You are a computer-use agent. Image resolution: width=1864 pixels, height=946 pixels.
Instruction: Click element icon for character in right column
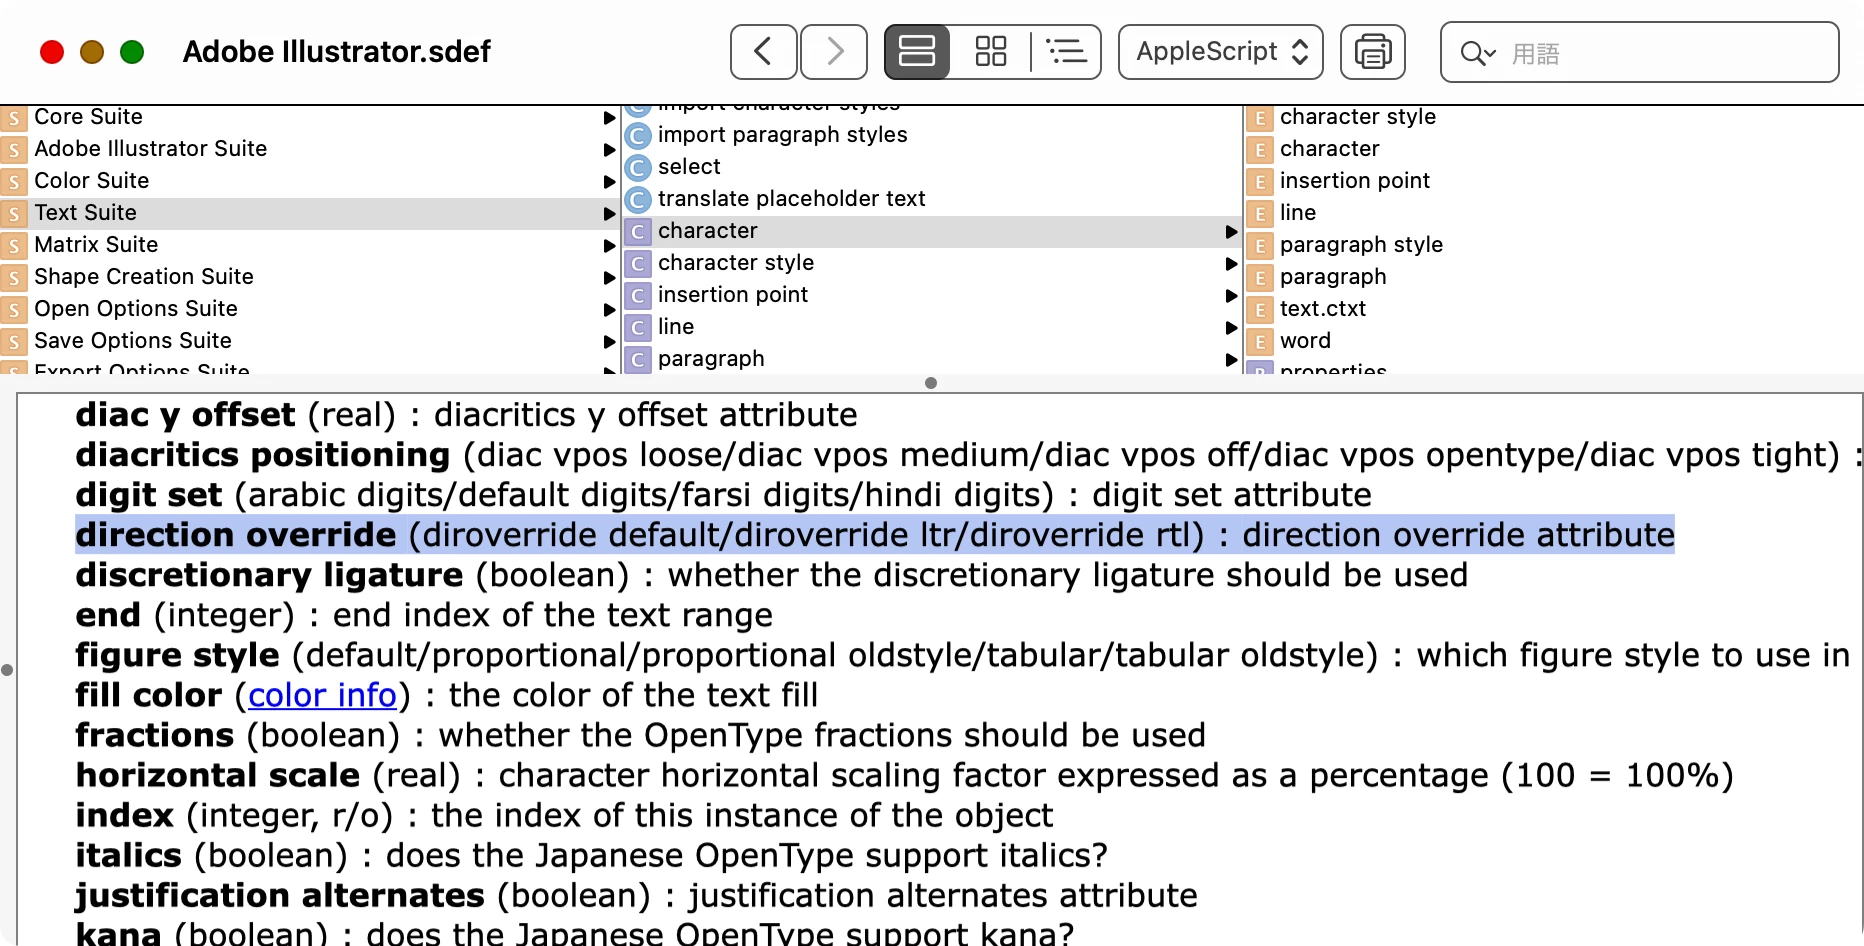1260,150
